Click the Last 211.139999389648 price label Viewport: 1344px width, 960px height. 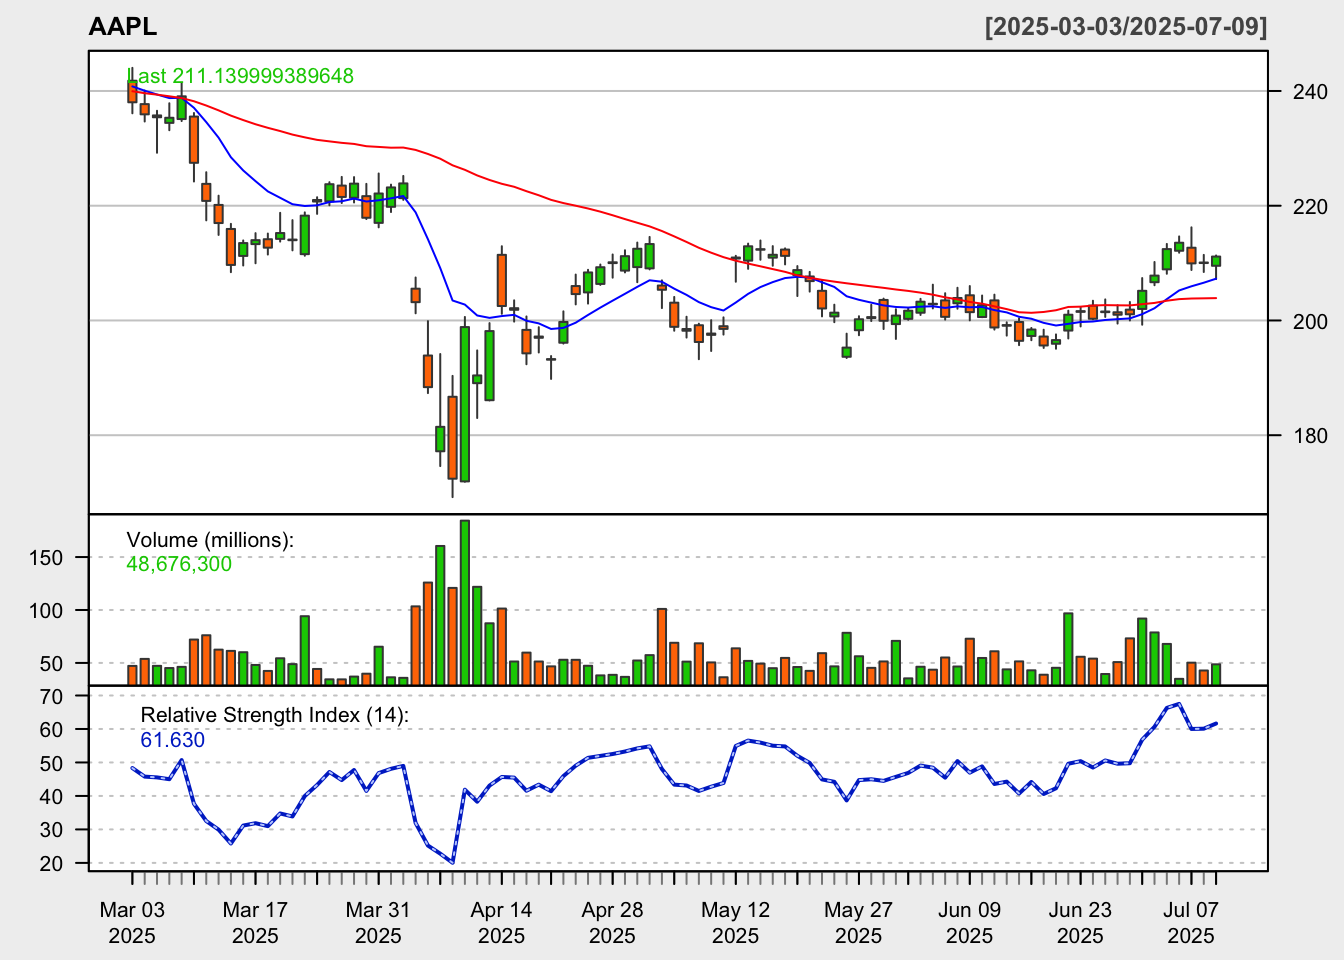click(x=243, y=76)
